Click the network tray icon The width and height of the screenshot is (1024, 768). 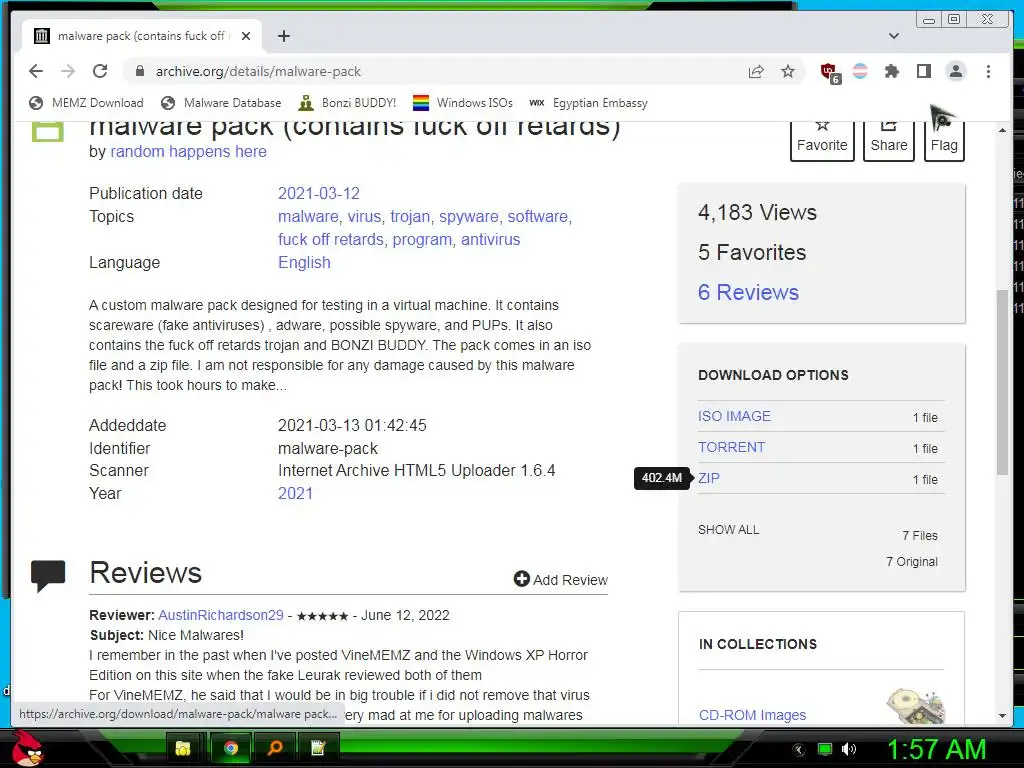click(x=825, y=749)
